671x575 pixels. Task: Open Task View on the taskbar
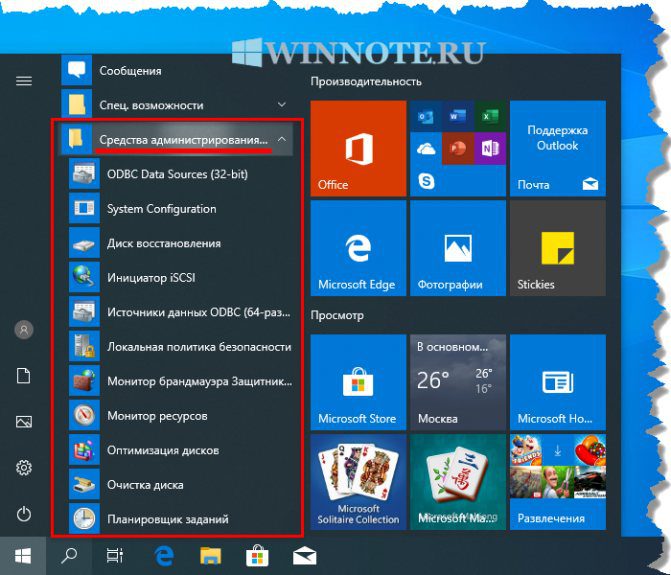(115, 556)
